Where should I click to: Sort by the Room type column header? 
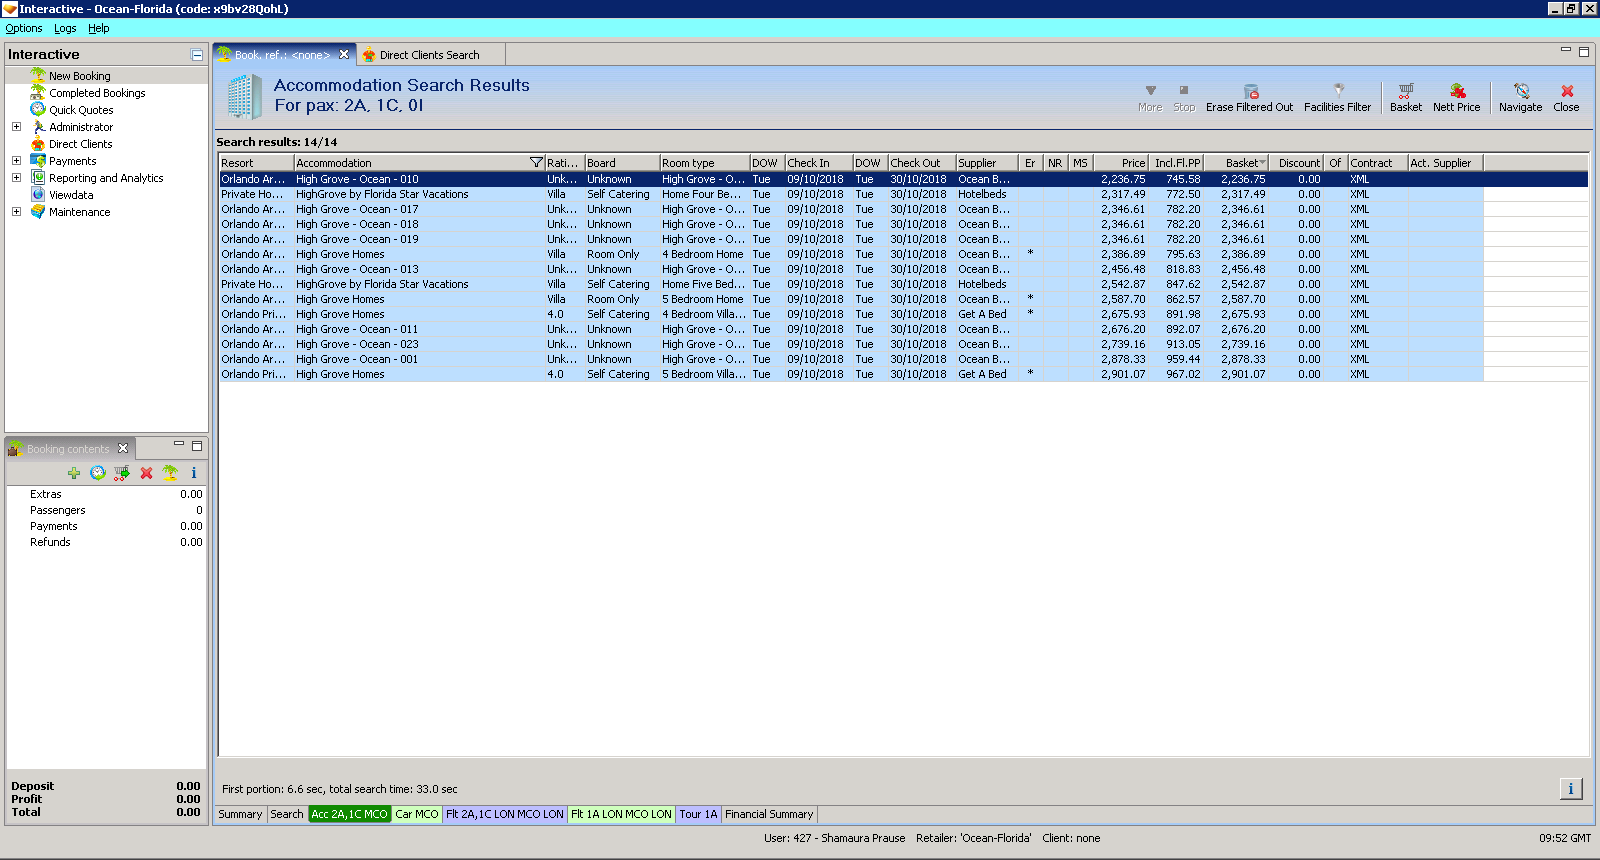coord(704,163)
